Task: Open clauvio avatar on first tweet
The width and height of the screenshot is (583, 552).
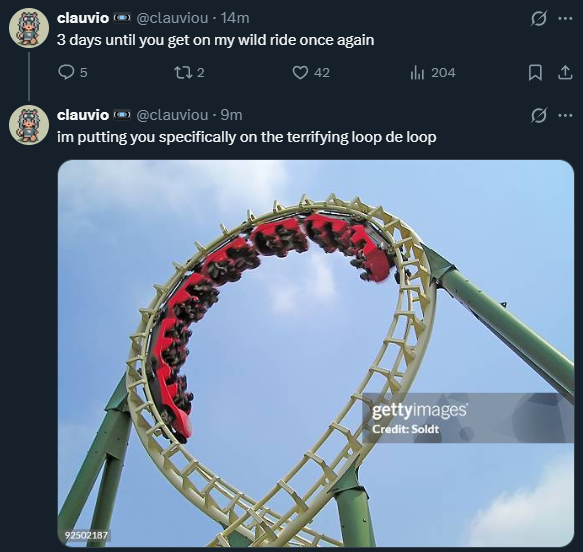Action: (x=29, y=28)
